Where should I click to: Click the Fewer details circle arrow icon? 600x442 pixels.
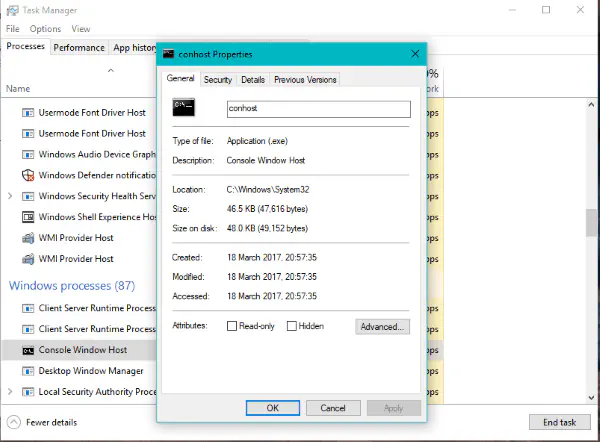point(13,422)
